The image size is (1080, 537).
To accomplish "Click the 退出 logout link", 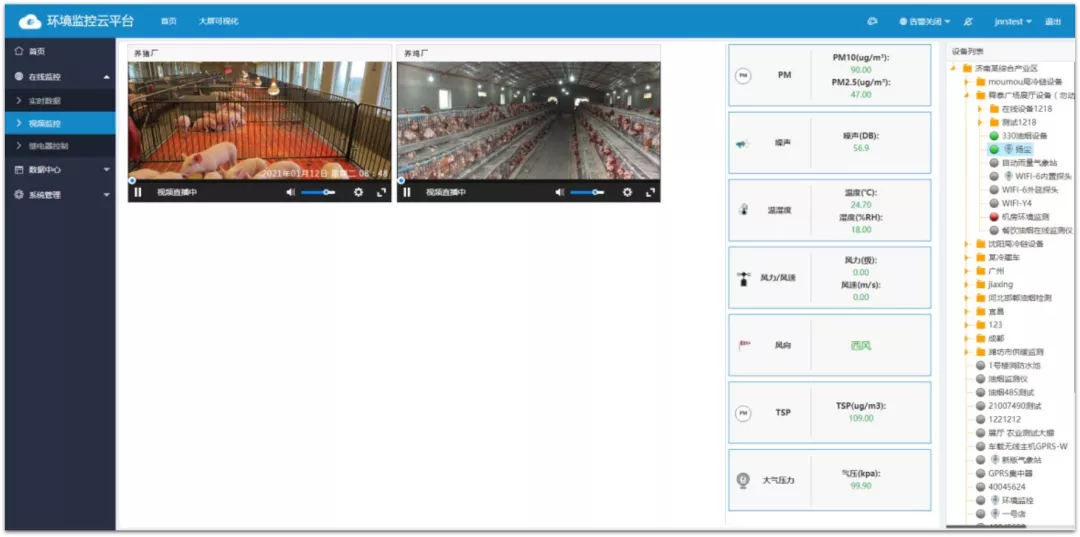I will pyautogui.click(x=1053, y=21).
